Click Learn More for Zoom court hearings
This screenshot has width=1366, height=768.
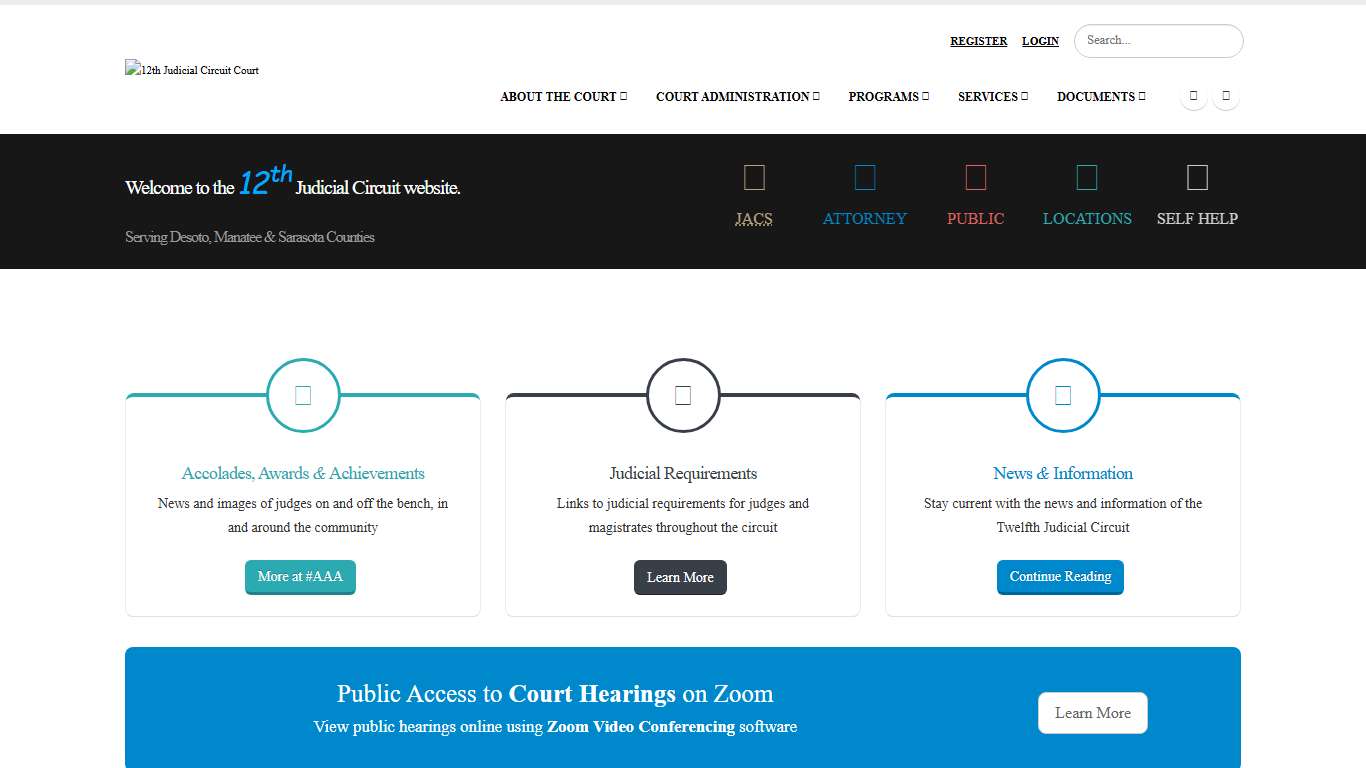(x=1092, y=713)
